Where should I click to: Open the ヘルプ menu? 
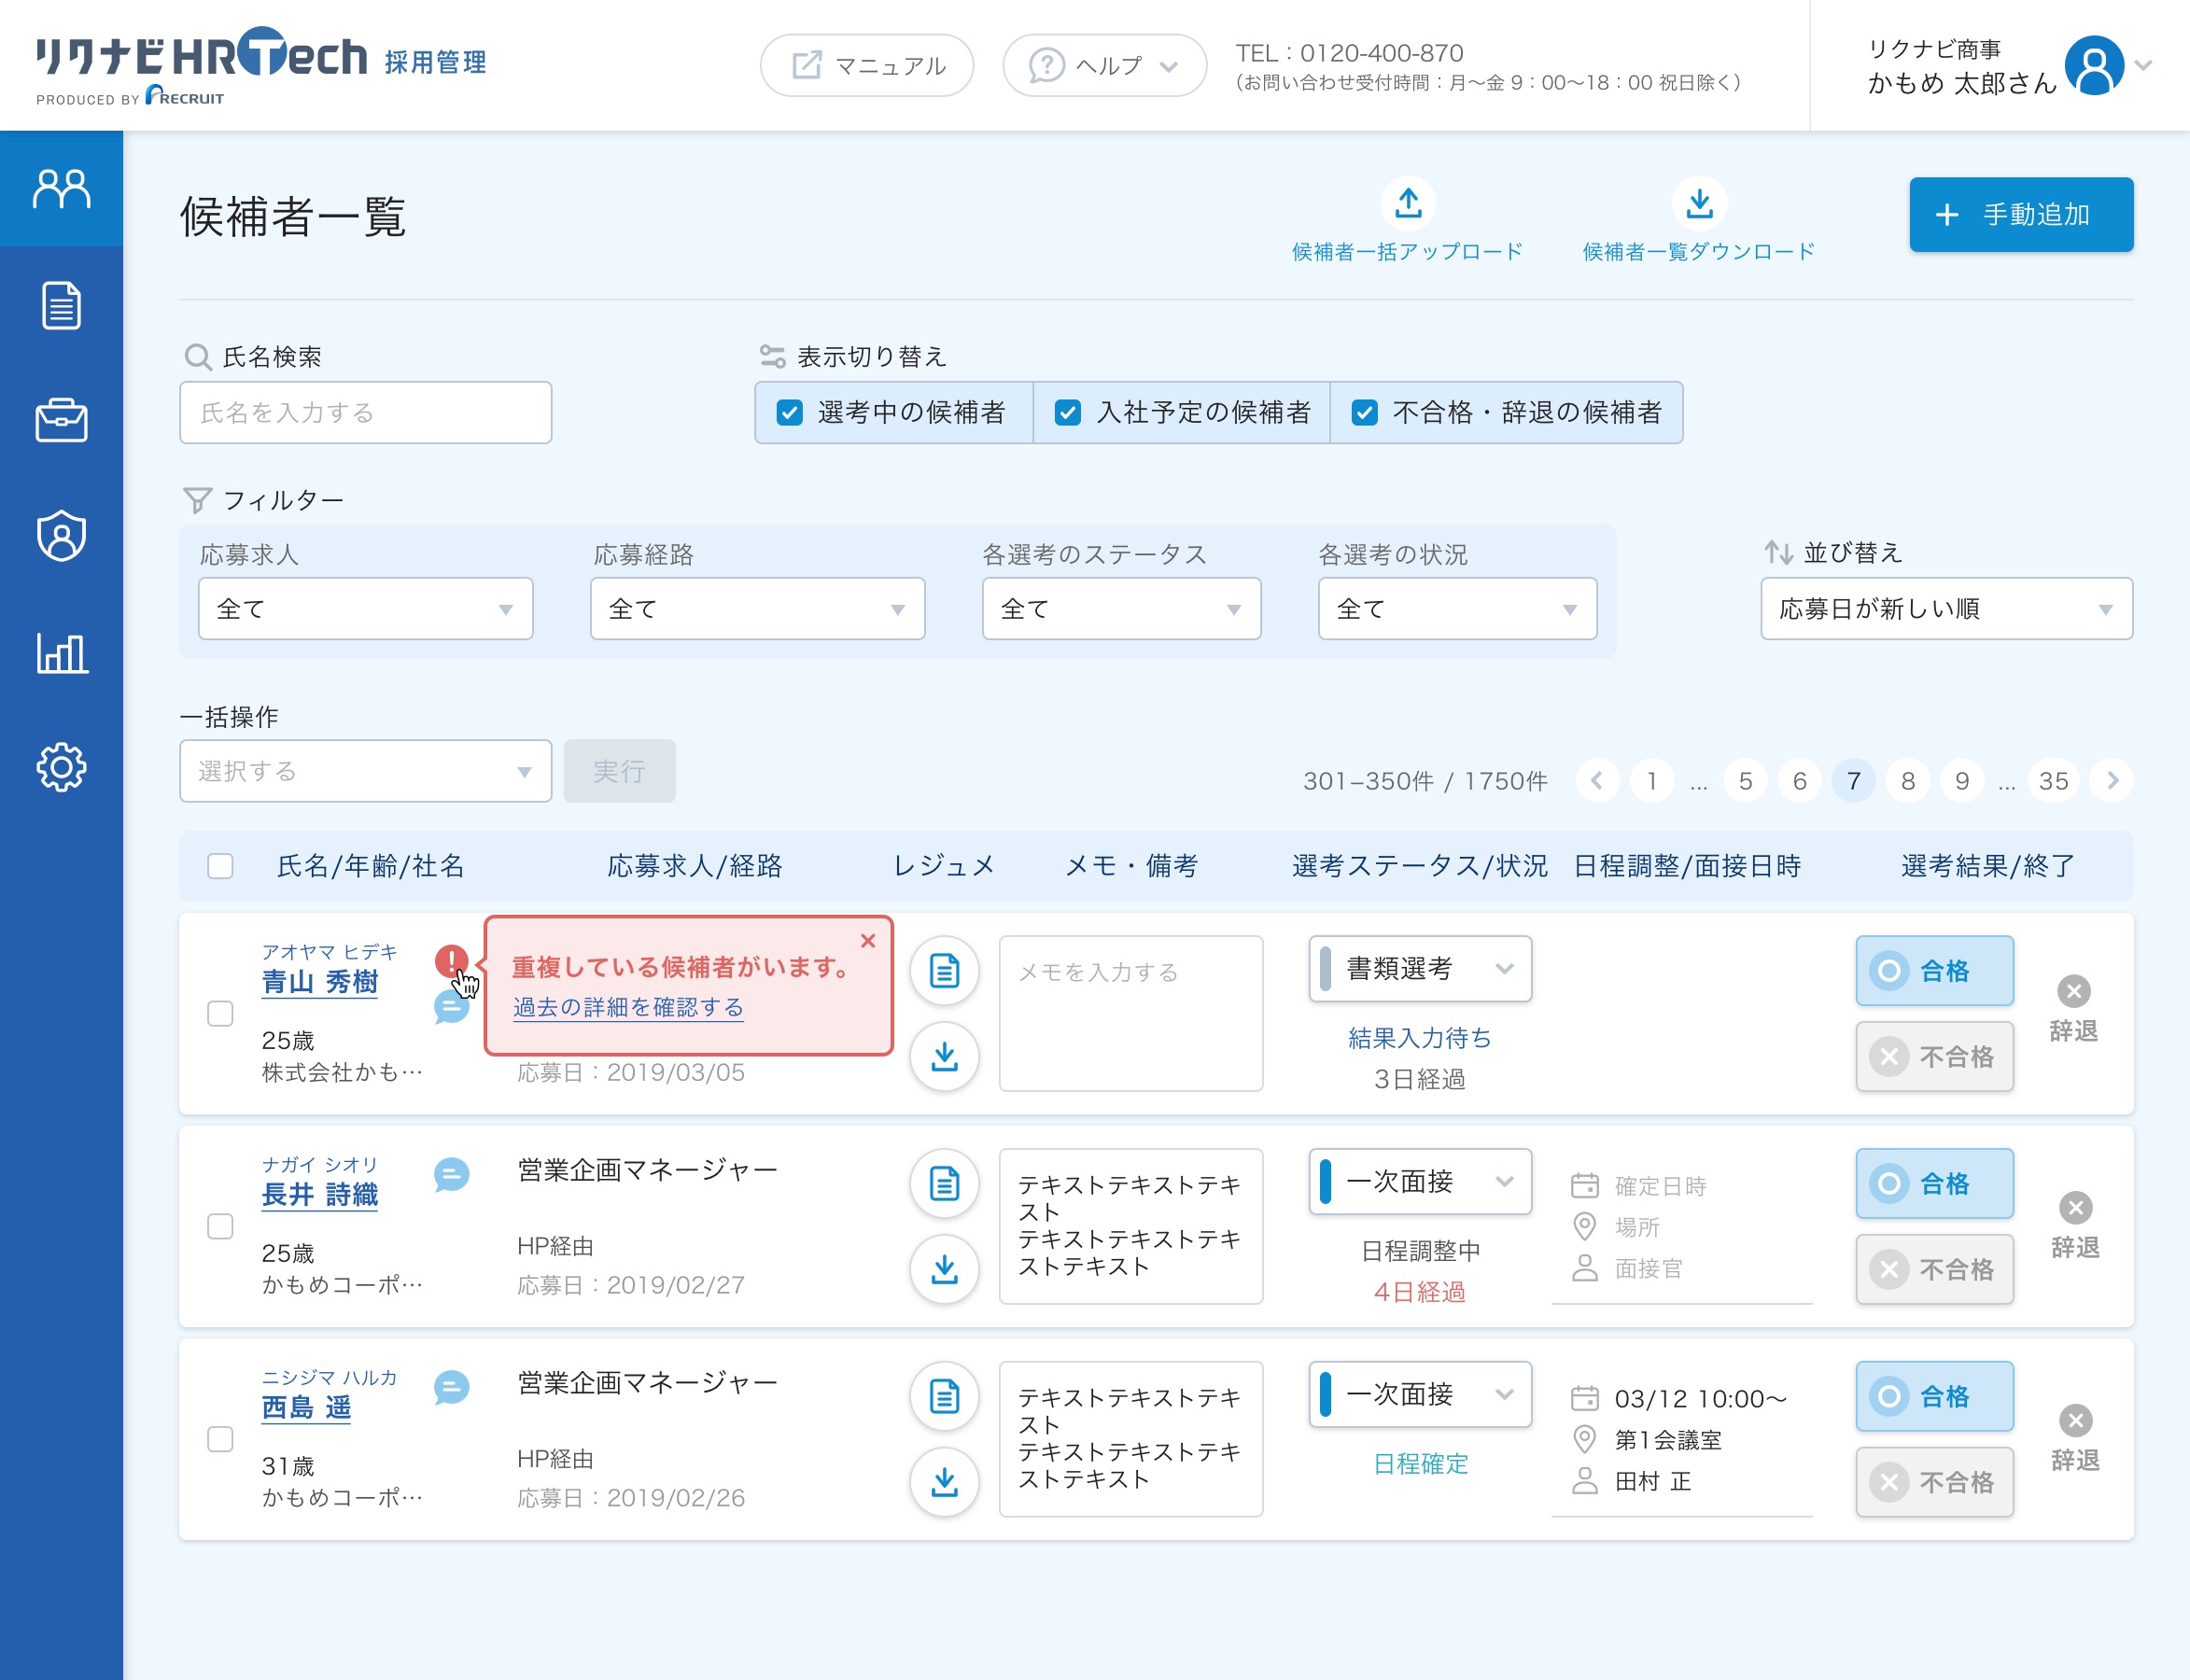pos(1105,66)
